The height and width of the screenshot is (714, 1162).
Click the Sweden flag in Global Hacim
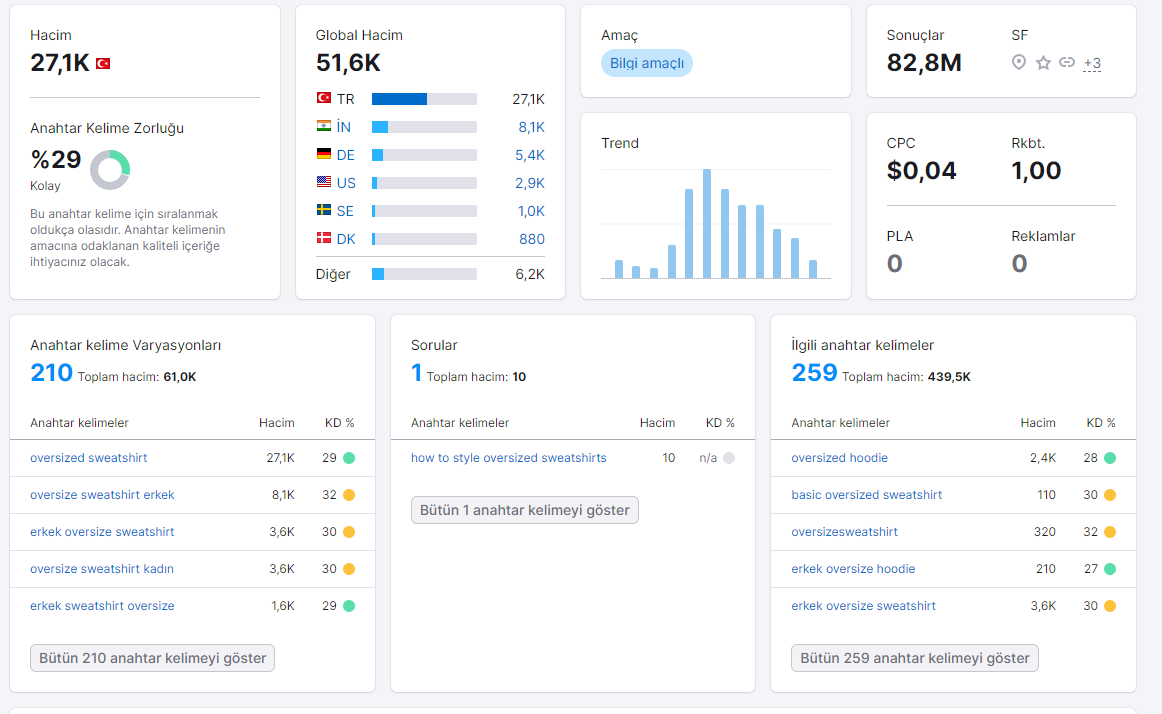click(324, 211)
